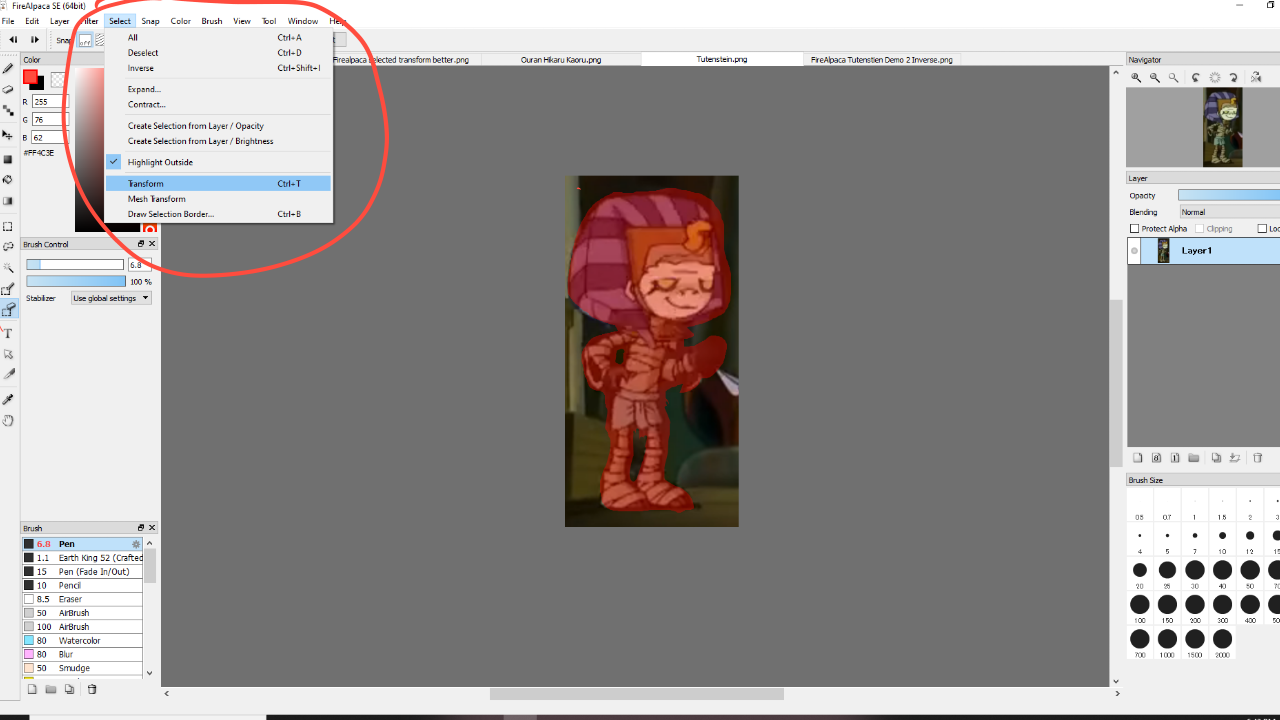Click the layer Opacity slider
This screenshot has width=1280, height=720.
point(1229,196)
